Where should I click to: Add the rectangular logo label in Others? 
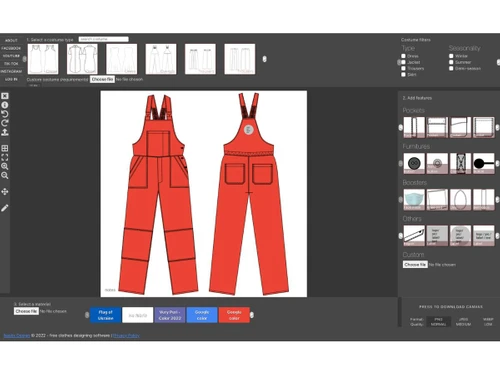click(437, 235)
